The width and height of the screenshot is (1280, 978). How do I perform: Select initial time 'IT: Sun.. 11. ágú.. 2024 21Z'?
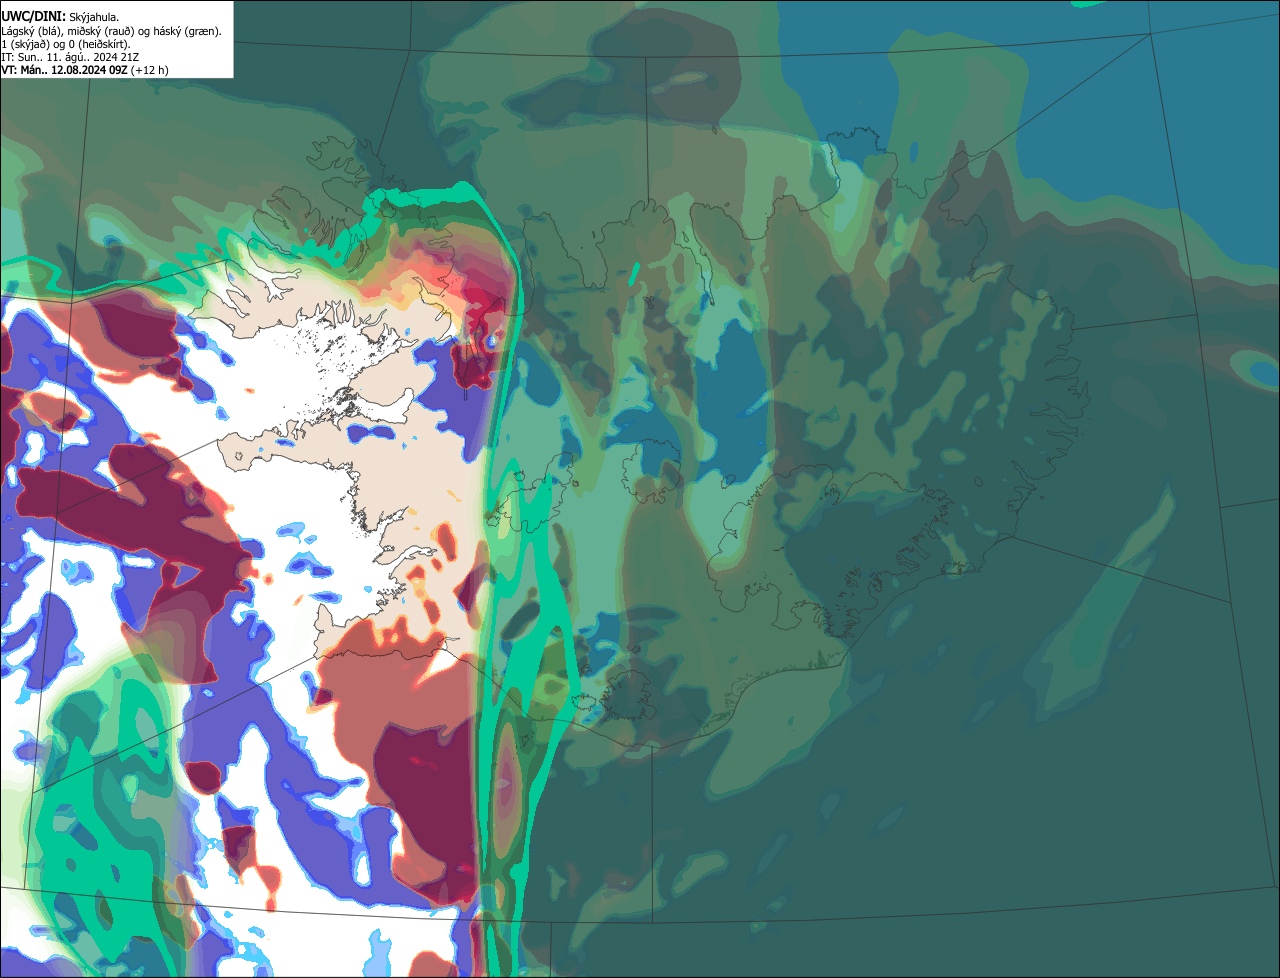(70, 57)
